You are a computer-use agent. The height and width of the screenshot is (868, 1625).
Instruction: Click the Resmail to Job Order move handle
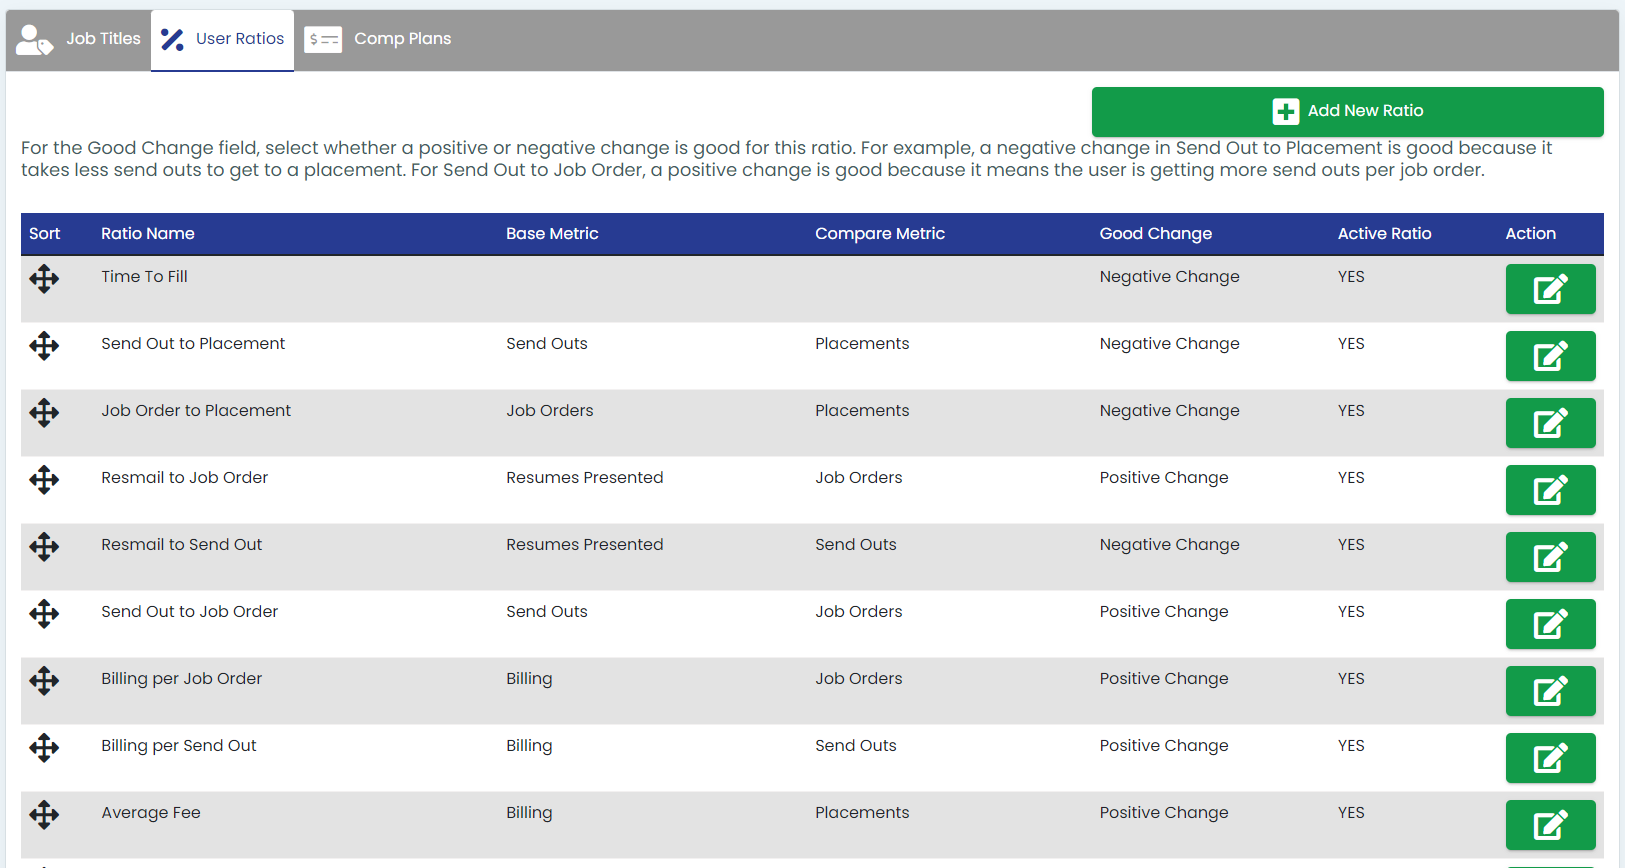pyautogui.click(x=44, y=480)
